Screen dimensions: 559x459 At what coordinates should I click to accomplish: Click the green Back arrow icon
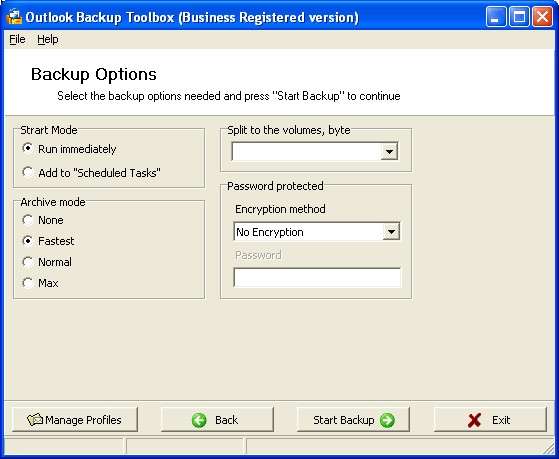[x=199, y=420]
